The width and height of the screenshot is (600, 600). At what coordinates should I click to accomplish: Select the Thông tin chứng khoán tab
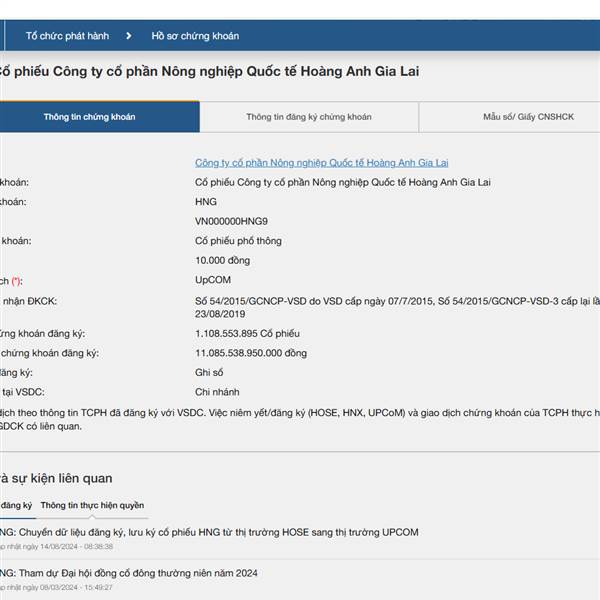click(x=99, y=117)
